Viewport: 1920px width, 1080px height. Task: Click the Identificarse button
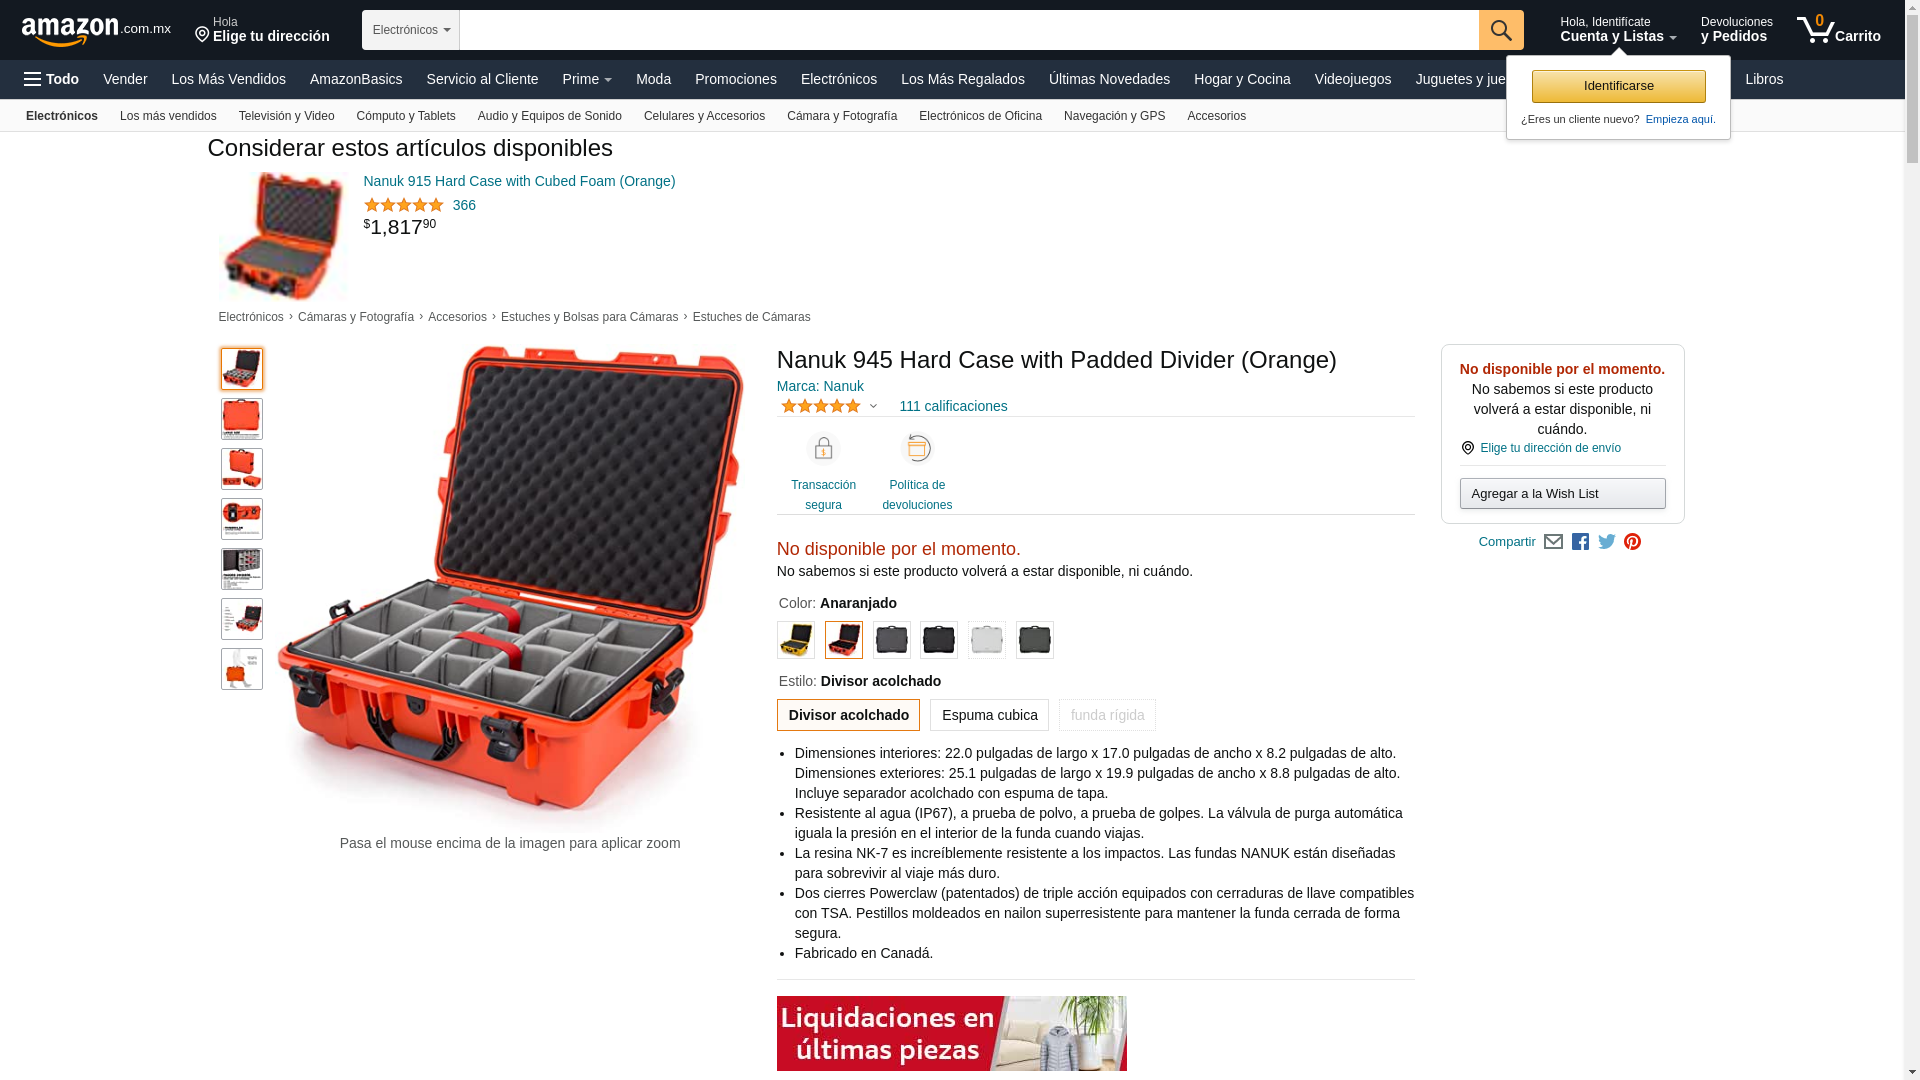[x=1618, y=86]
